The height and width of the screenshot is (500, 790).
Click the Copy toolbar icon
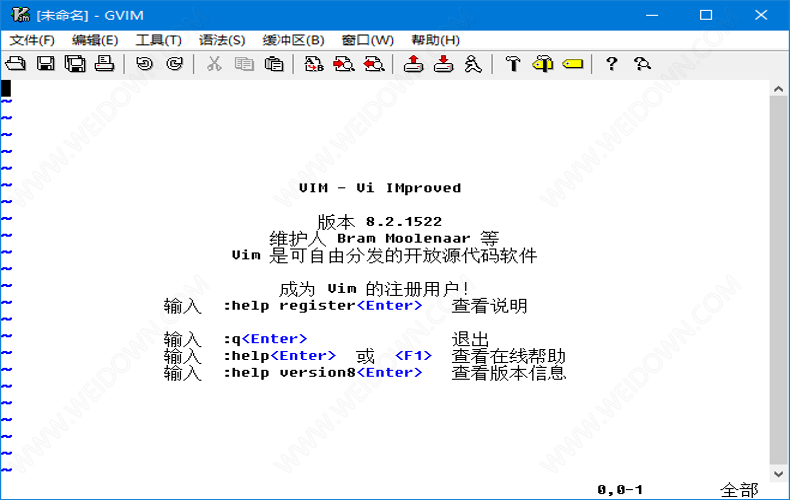[244, 64]
